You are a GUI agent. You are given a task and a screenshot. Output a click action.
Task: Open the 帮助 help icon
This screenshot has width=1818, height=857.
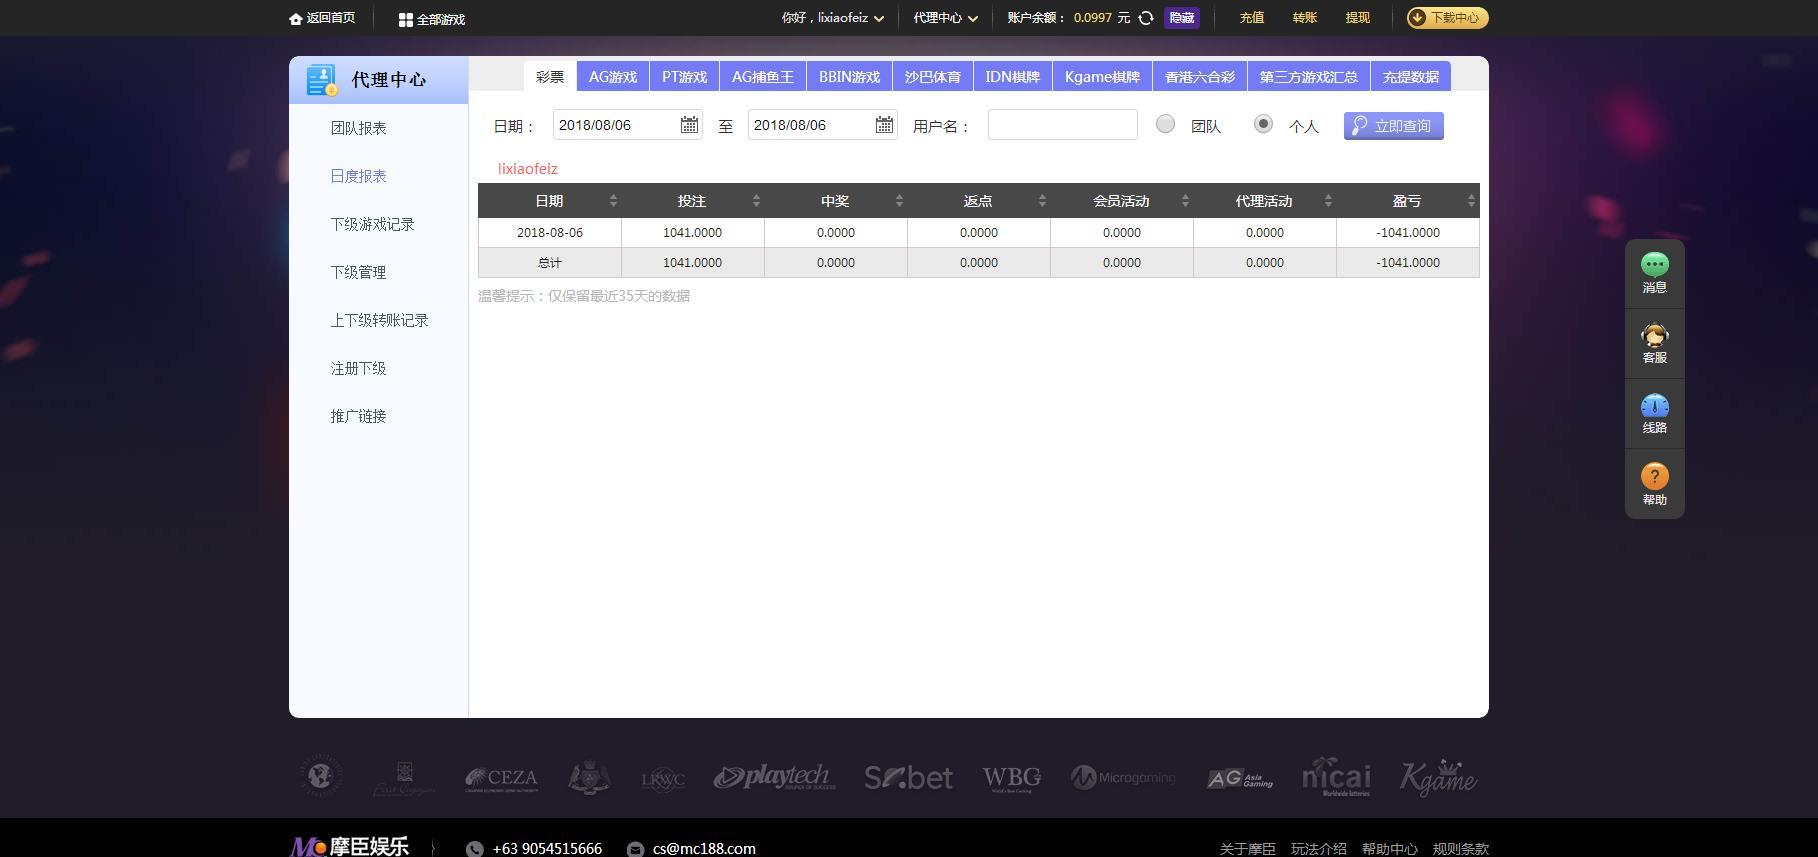[1655, 476]
